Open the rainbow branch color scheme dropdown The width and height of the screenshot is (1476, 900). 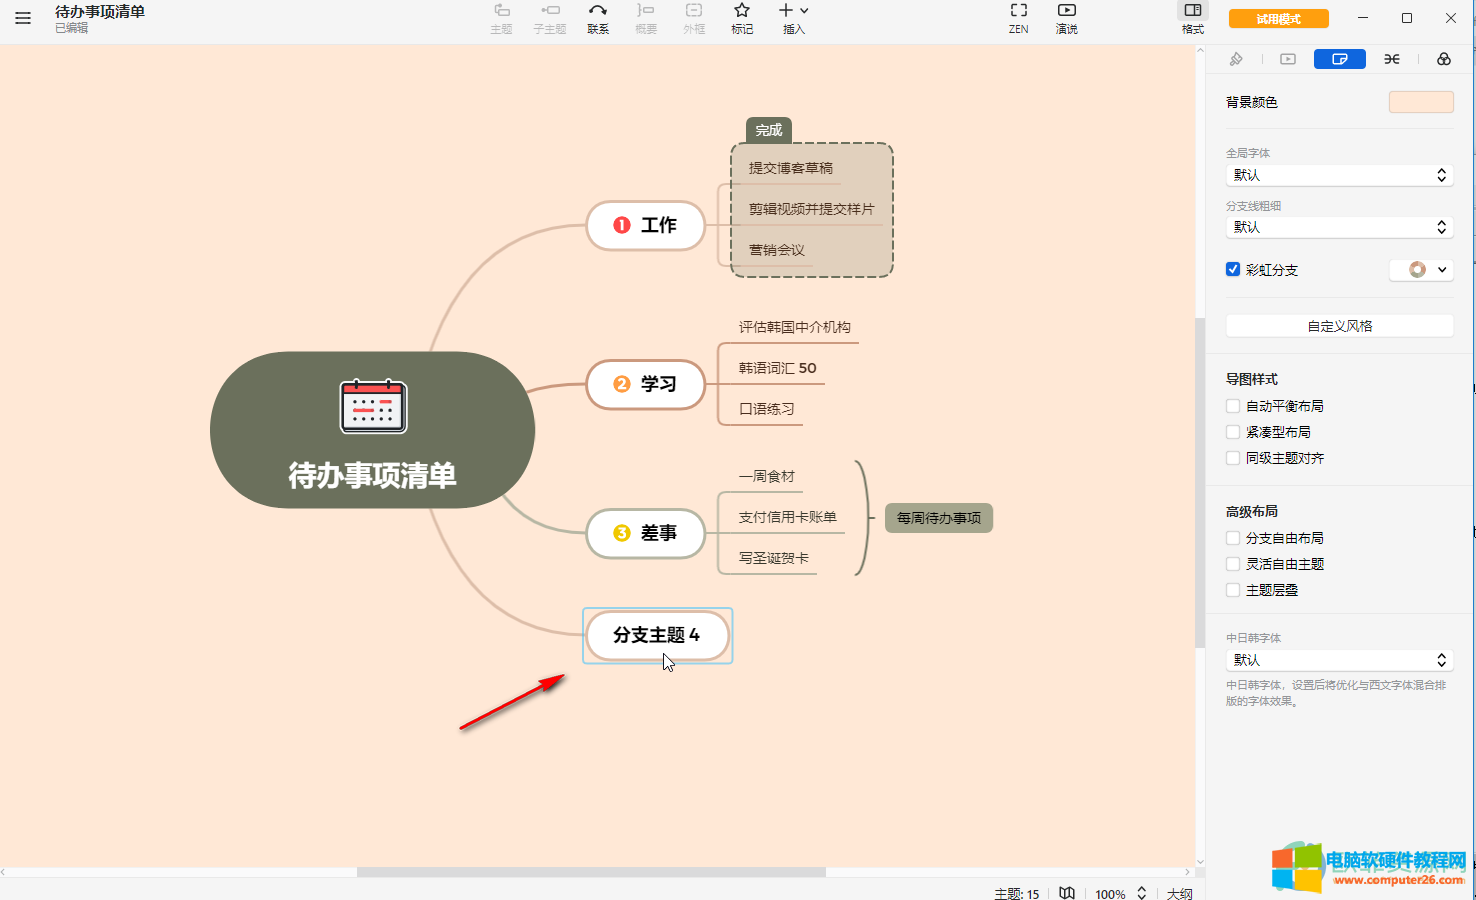click(1421, 269)
